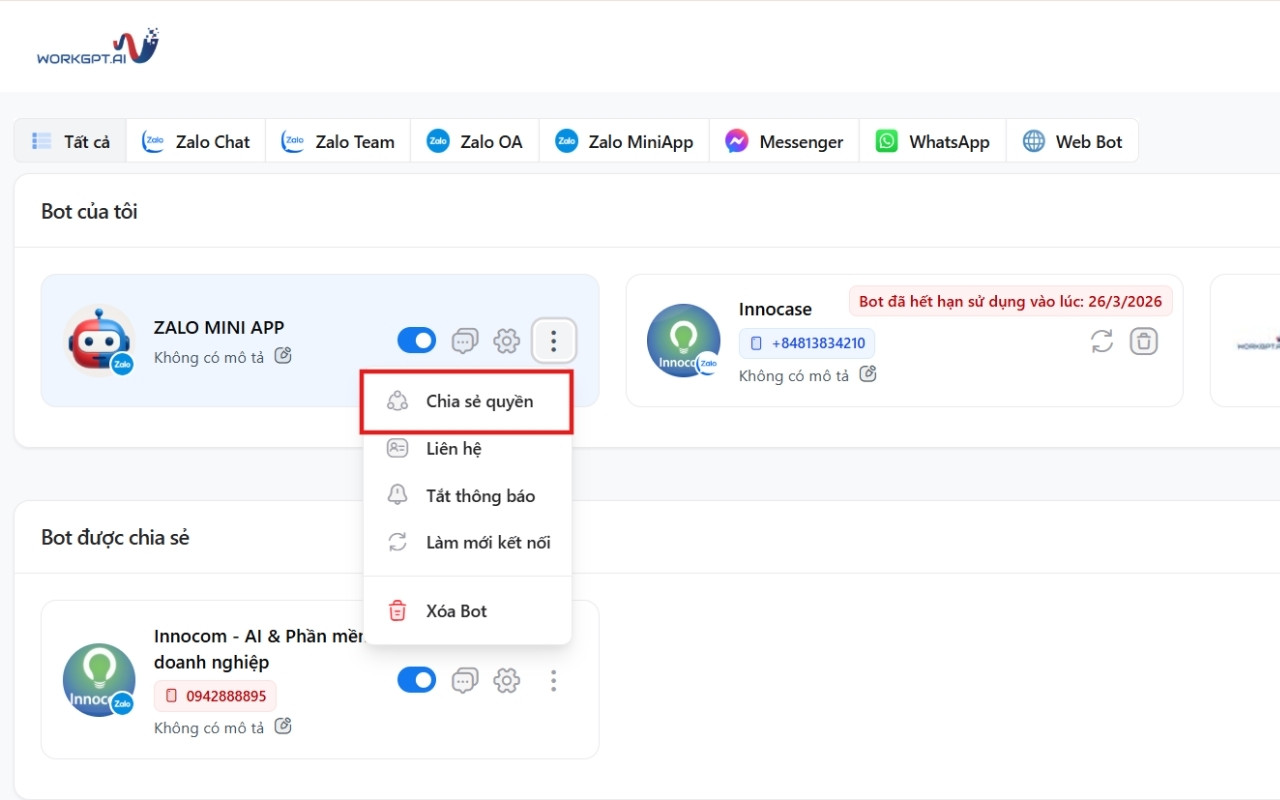1280x800 pixels.
Task: Open chat icon for Innocom bot
Action: point(464,681)
